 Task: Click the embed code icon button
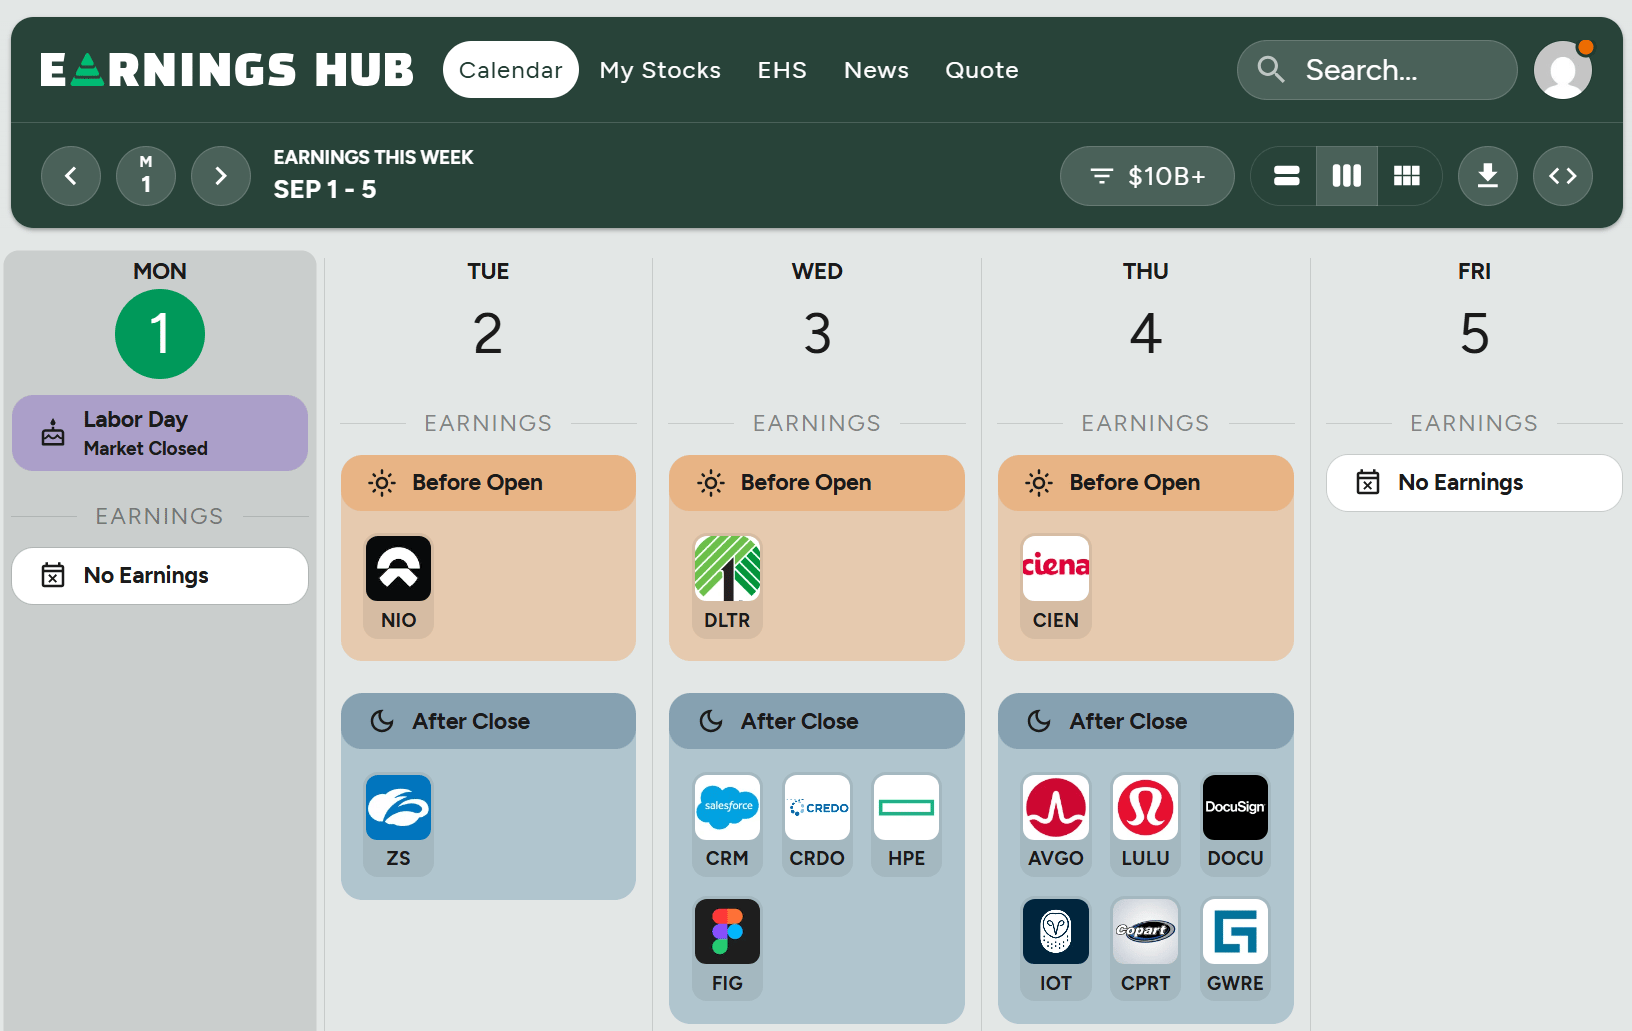point(1563,176)
